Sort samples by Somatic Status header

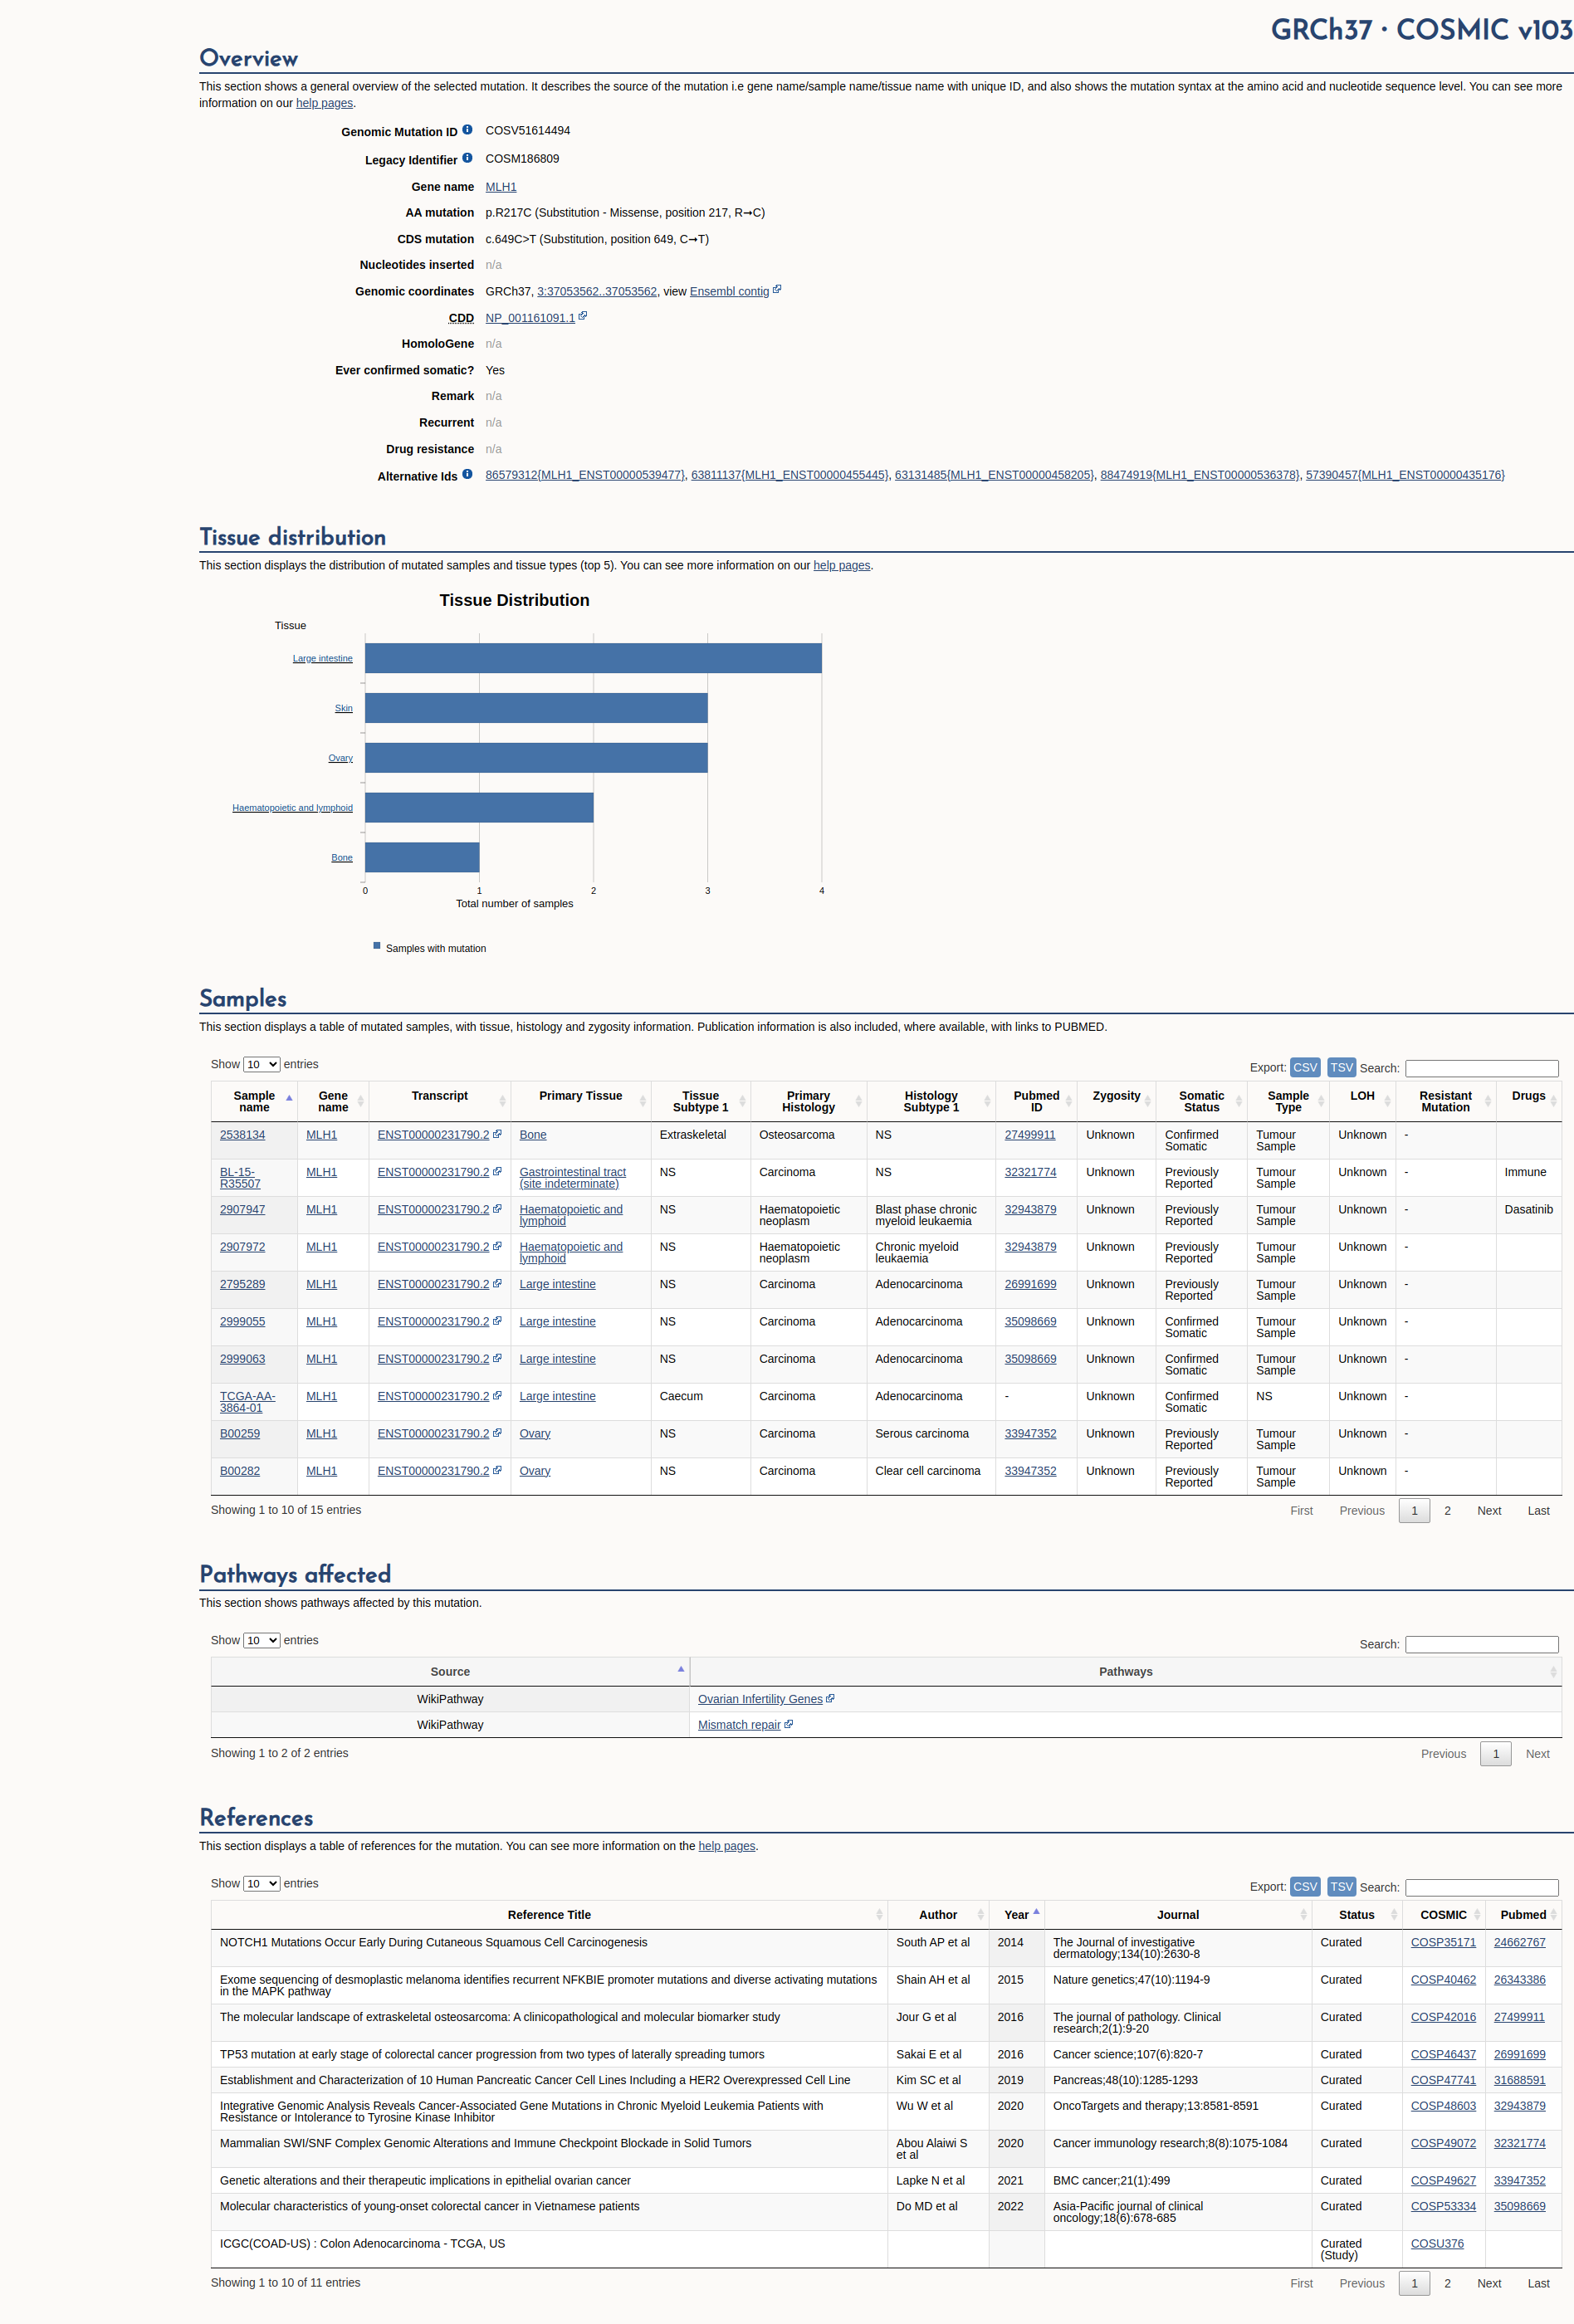pyautogui.click(x=1201, y=1101)
